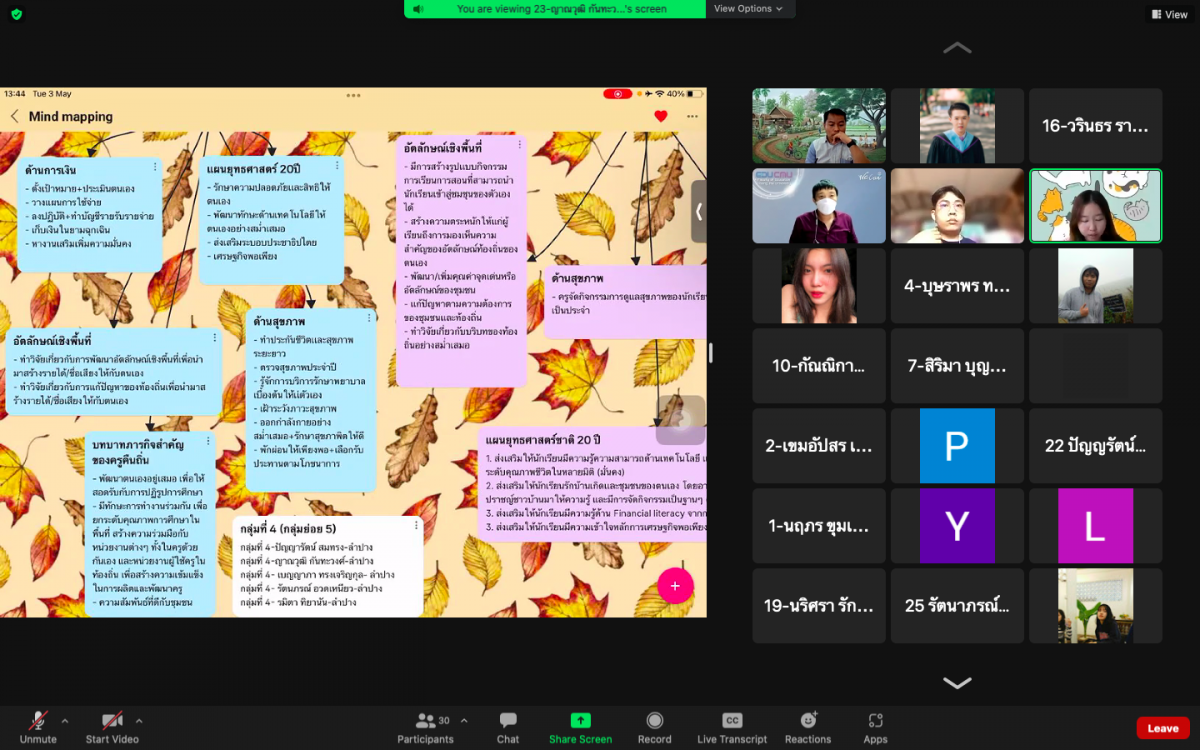Go back using the chevron beside Mind mapping

(x=14, y=116)
